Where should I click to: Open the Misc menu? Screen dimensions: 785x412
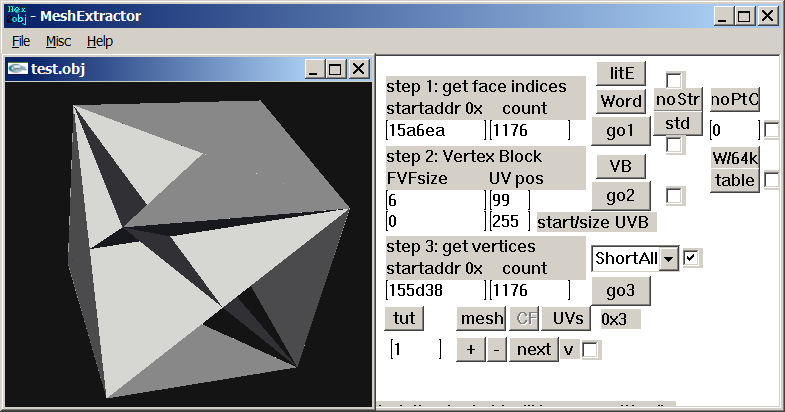(x=58, y=41)
